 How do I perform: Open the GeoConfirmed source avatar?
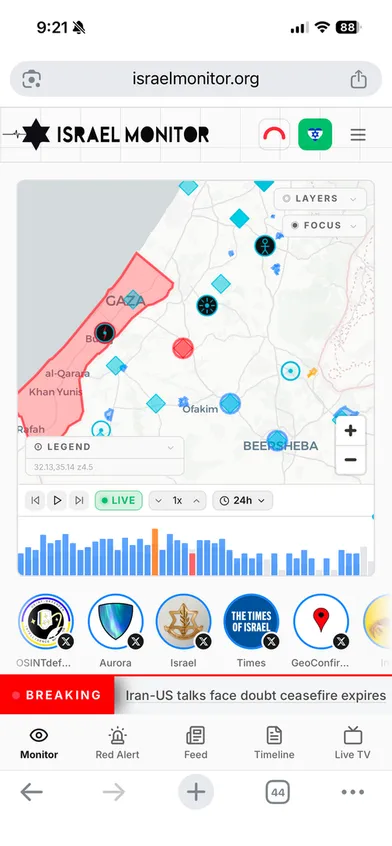[321, 622]
